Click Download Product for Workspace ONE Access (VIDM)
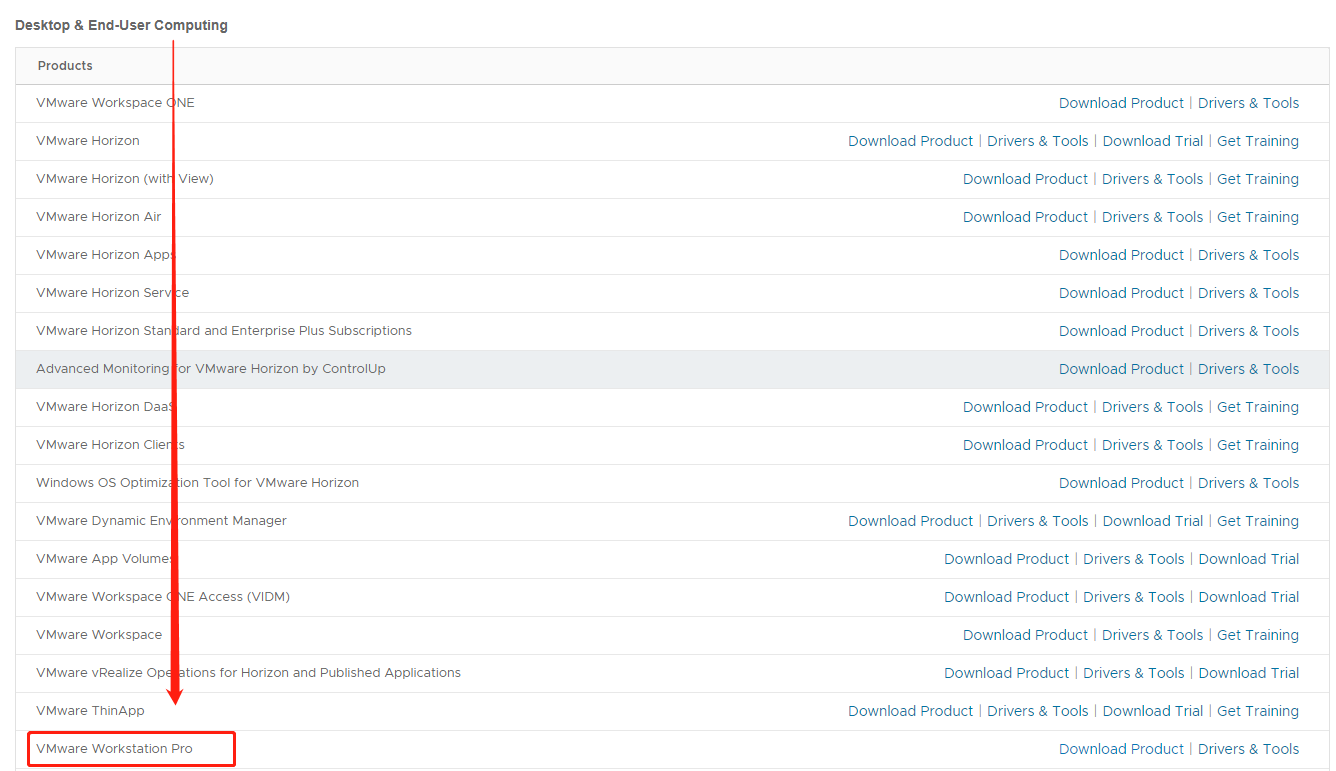Image resolution: width=1336 pixels, height=771 pixels. 1006,597
